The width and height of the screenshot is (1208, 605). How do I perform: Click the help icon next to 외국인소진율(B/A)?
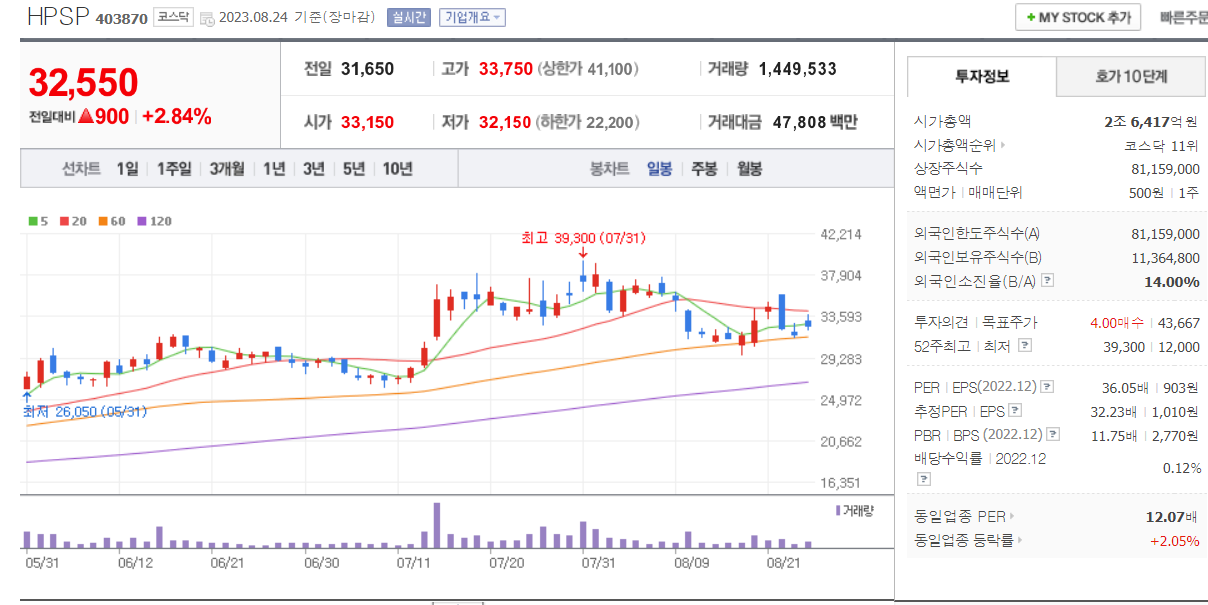coord(1047,282)
